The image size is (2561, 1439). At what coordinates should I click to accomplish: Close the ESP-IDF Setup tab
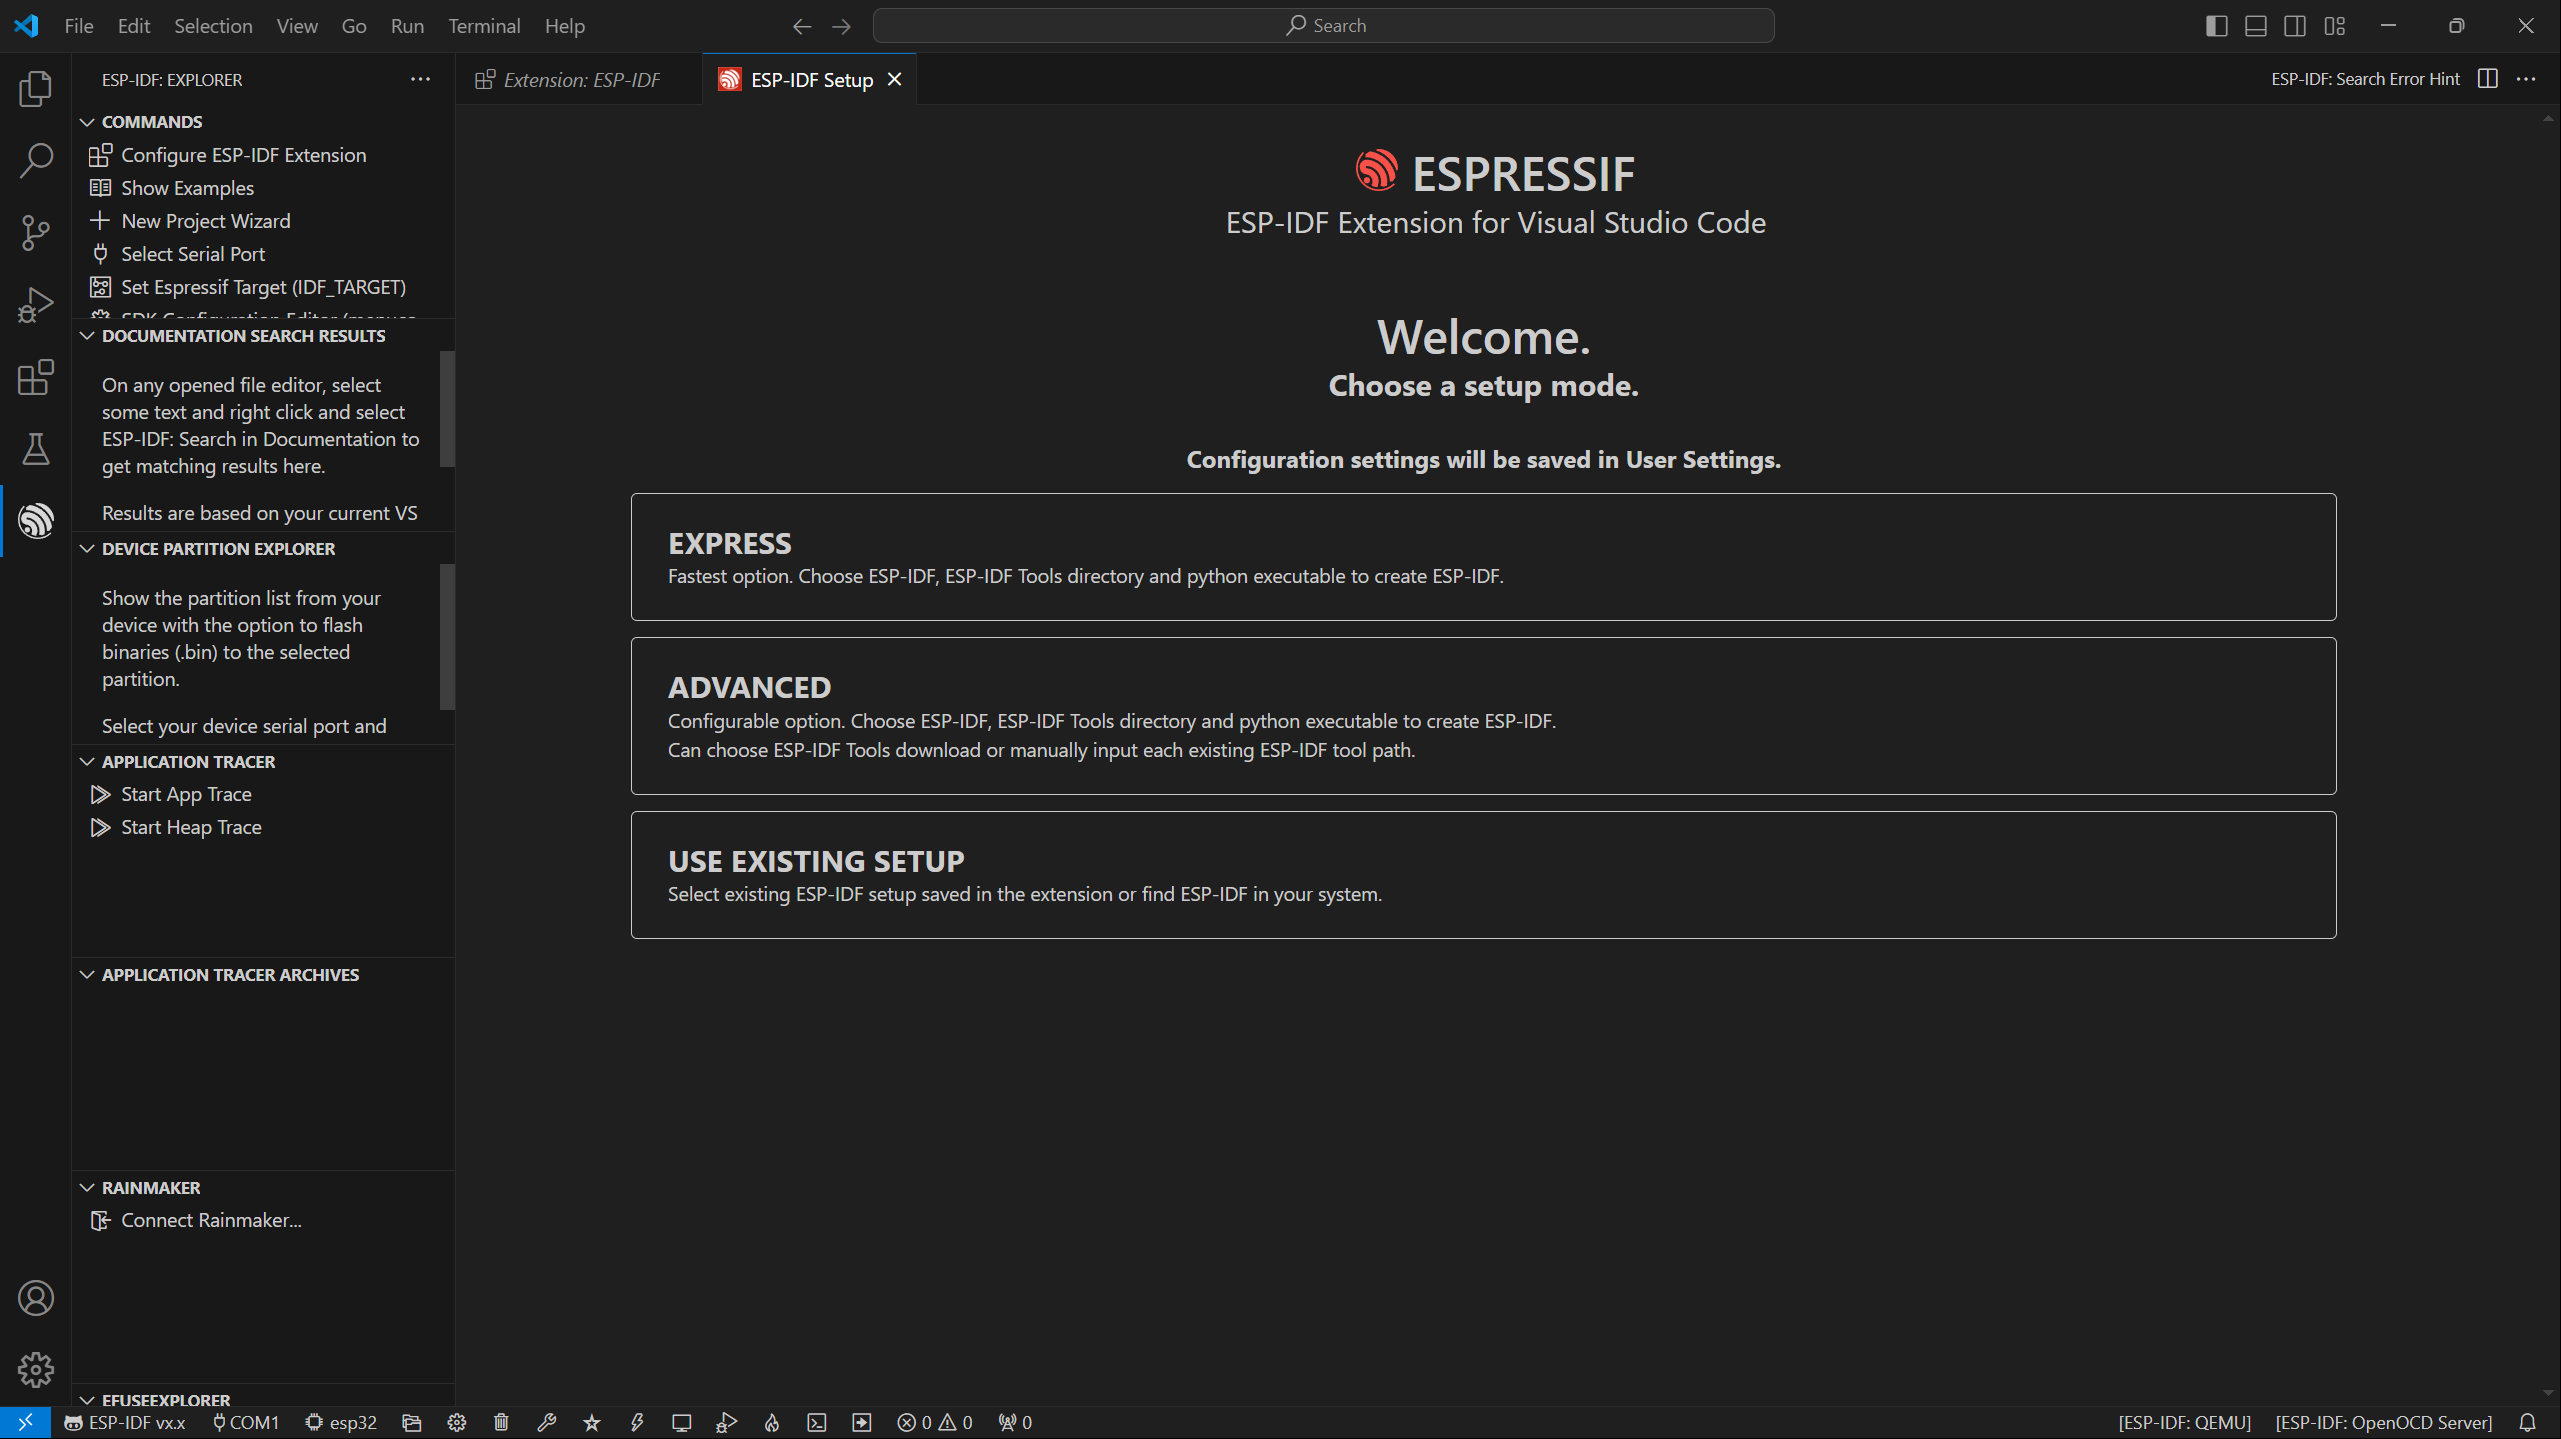895,79
